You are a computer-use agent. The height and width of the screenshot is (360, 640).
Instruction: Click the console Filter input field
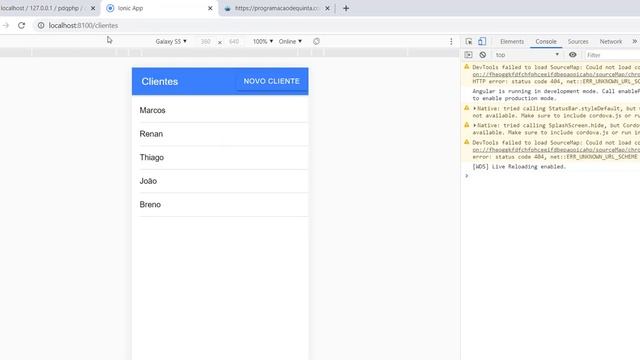point(612,55)
